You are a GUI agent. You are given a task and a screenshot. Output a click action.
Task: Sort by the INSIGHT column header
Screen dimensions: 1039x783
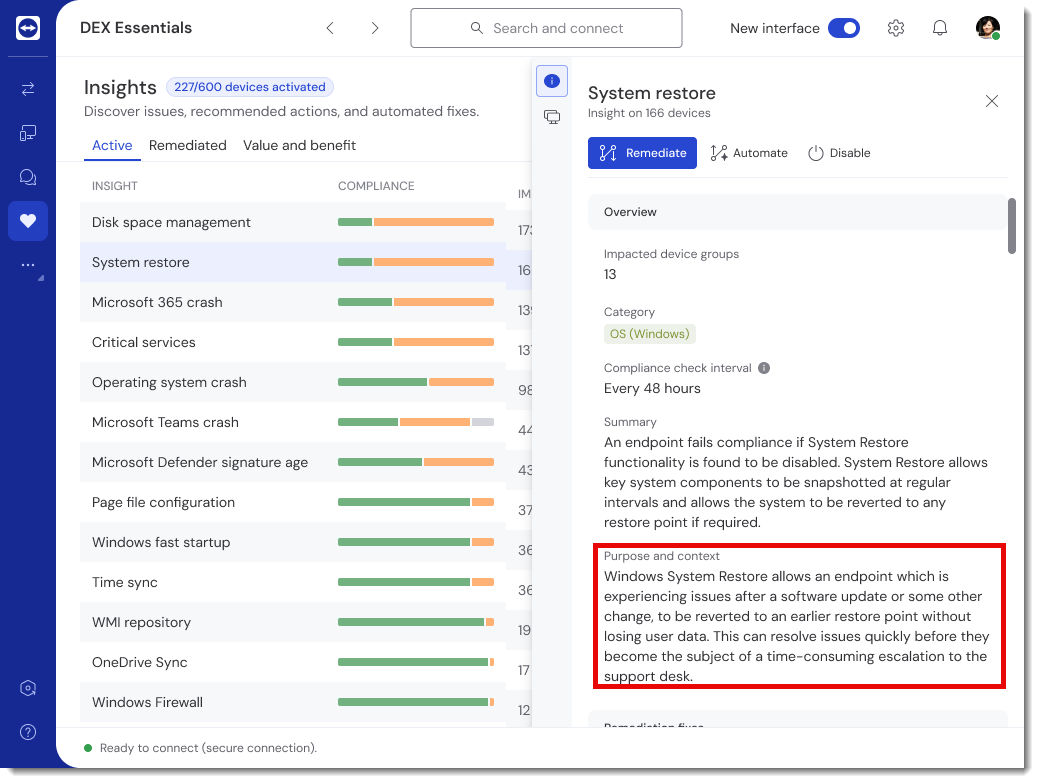[115, 186]
